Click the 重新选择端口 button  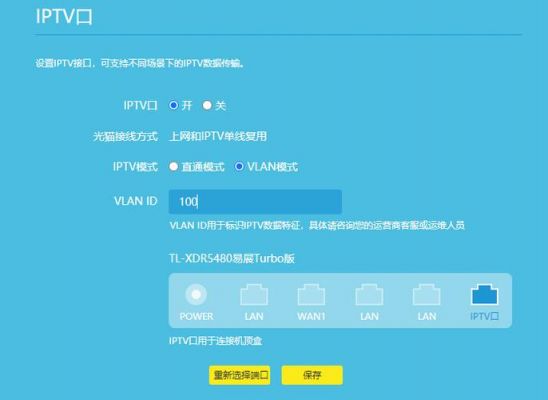tap(240, 375)
